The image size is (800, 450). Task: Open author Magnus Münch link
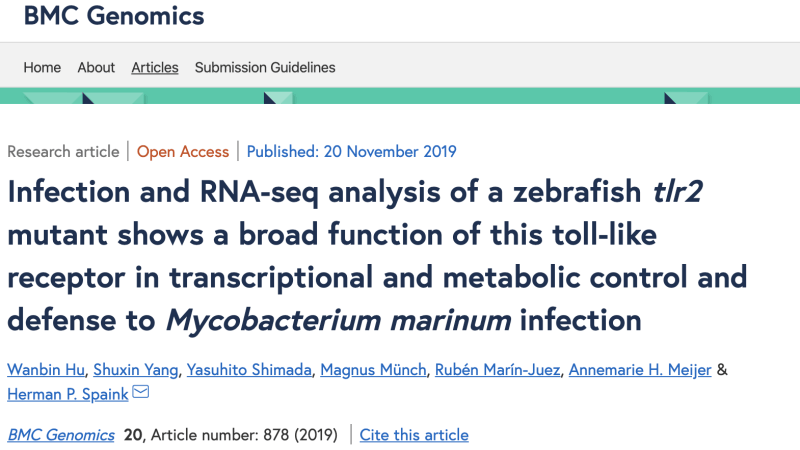point(373,369)
